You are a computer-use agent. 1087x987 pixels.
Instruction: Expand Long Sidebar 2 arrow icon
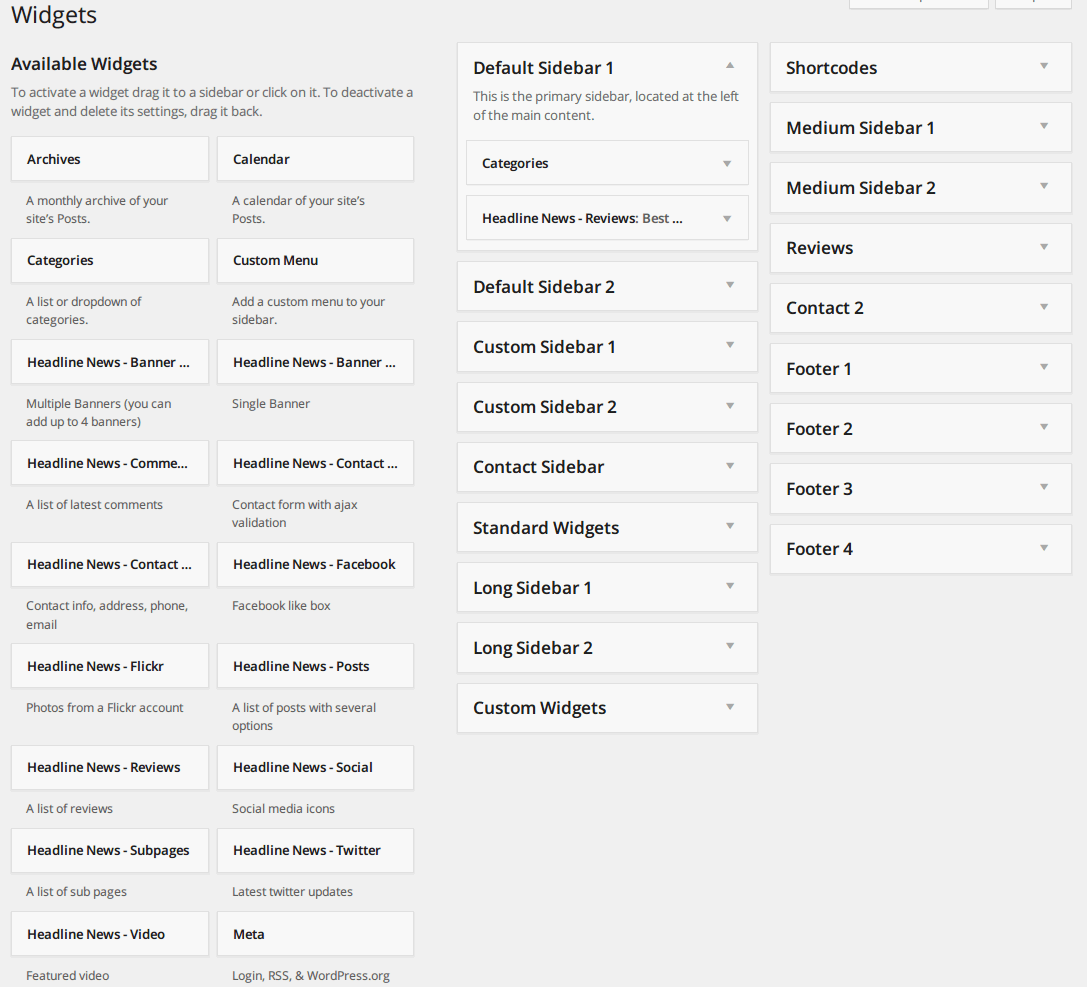(x=730, y=647)
